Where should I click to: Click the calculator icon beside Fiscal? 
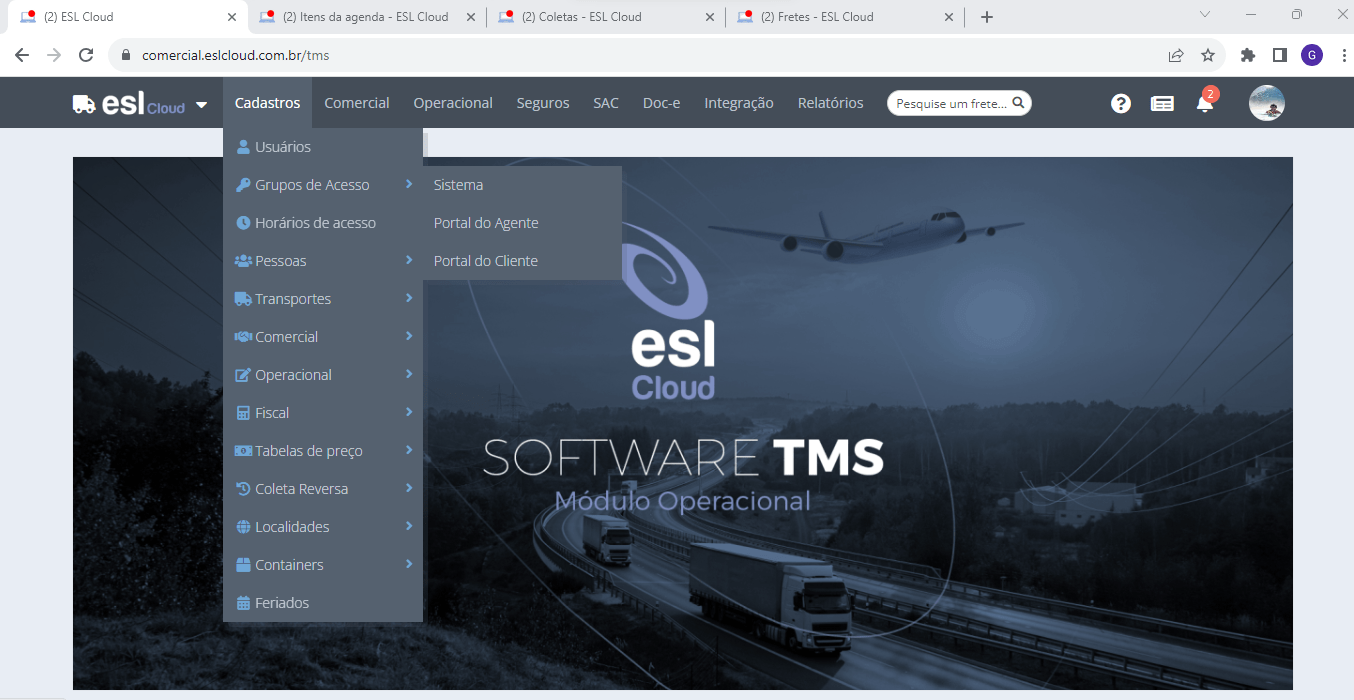243,413
